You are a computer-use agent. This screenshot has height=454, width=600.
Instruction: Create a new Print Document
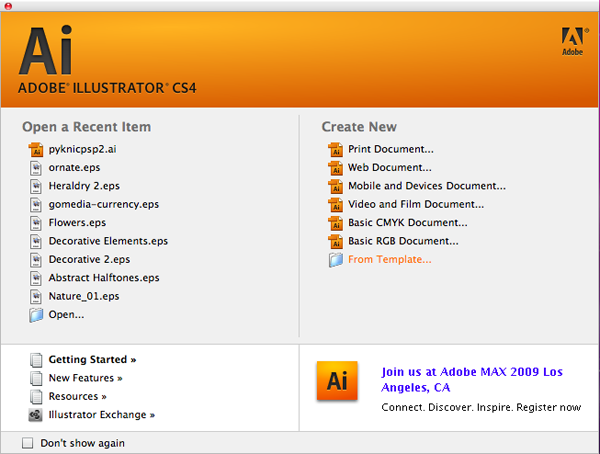pyautogui.click(x=391, y=149)
